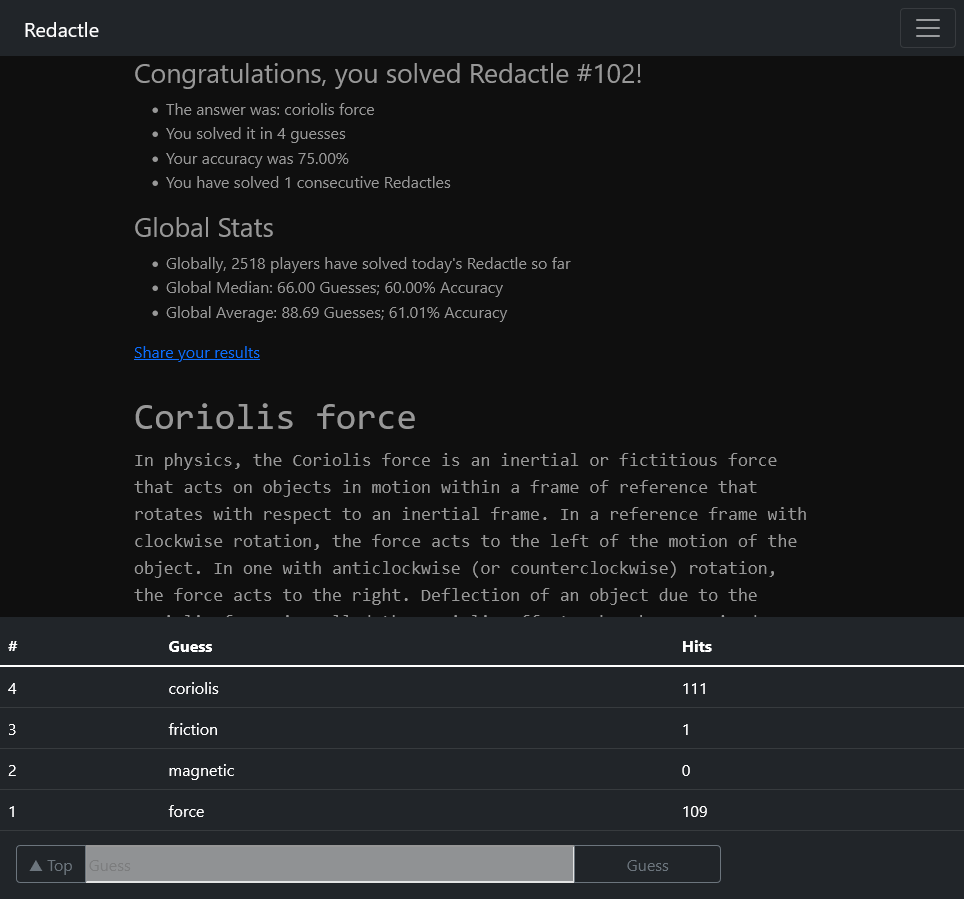Select the magnetic guess row

tap(201, 770)
